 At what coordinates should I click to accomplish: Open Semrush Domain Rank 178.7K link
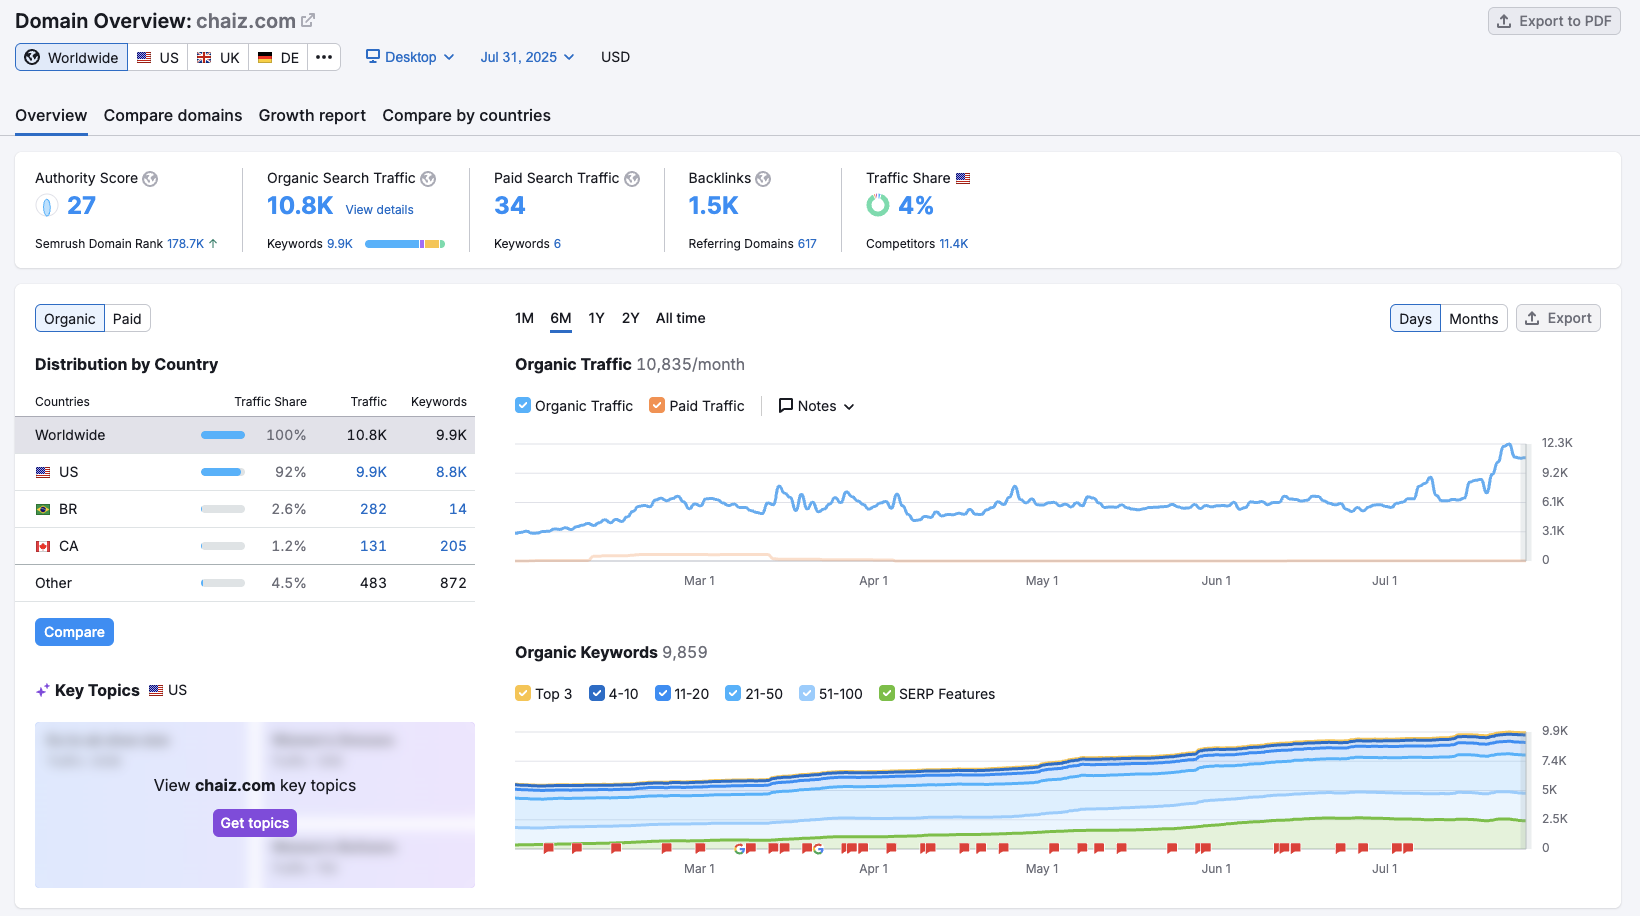[x=185, y=244]
